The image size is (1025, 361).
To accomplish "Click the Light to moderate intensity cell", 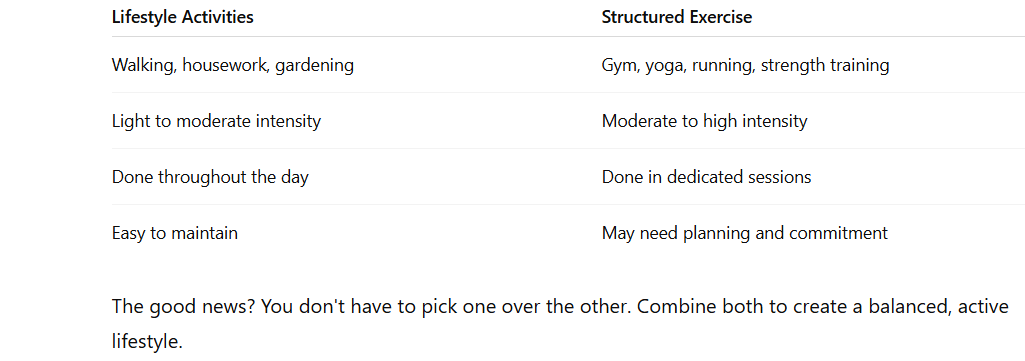I will click(x=216, y=121).
